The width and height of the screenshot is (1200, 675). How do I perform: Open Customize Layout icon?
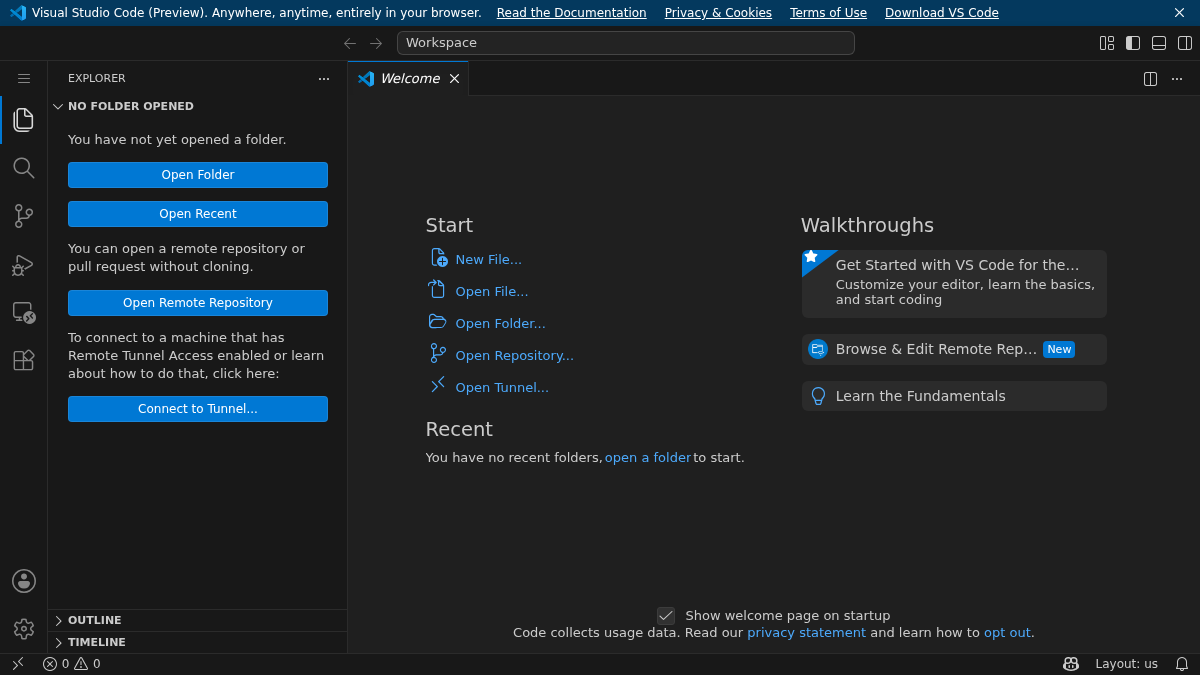pos(1107,43)
